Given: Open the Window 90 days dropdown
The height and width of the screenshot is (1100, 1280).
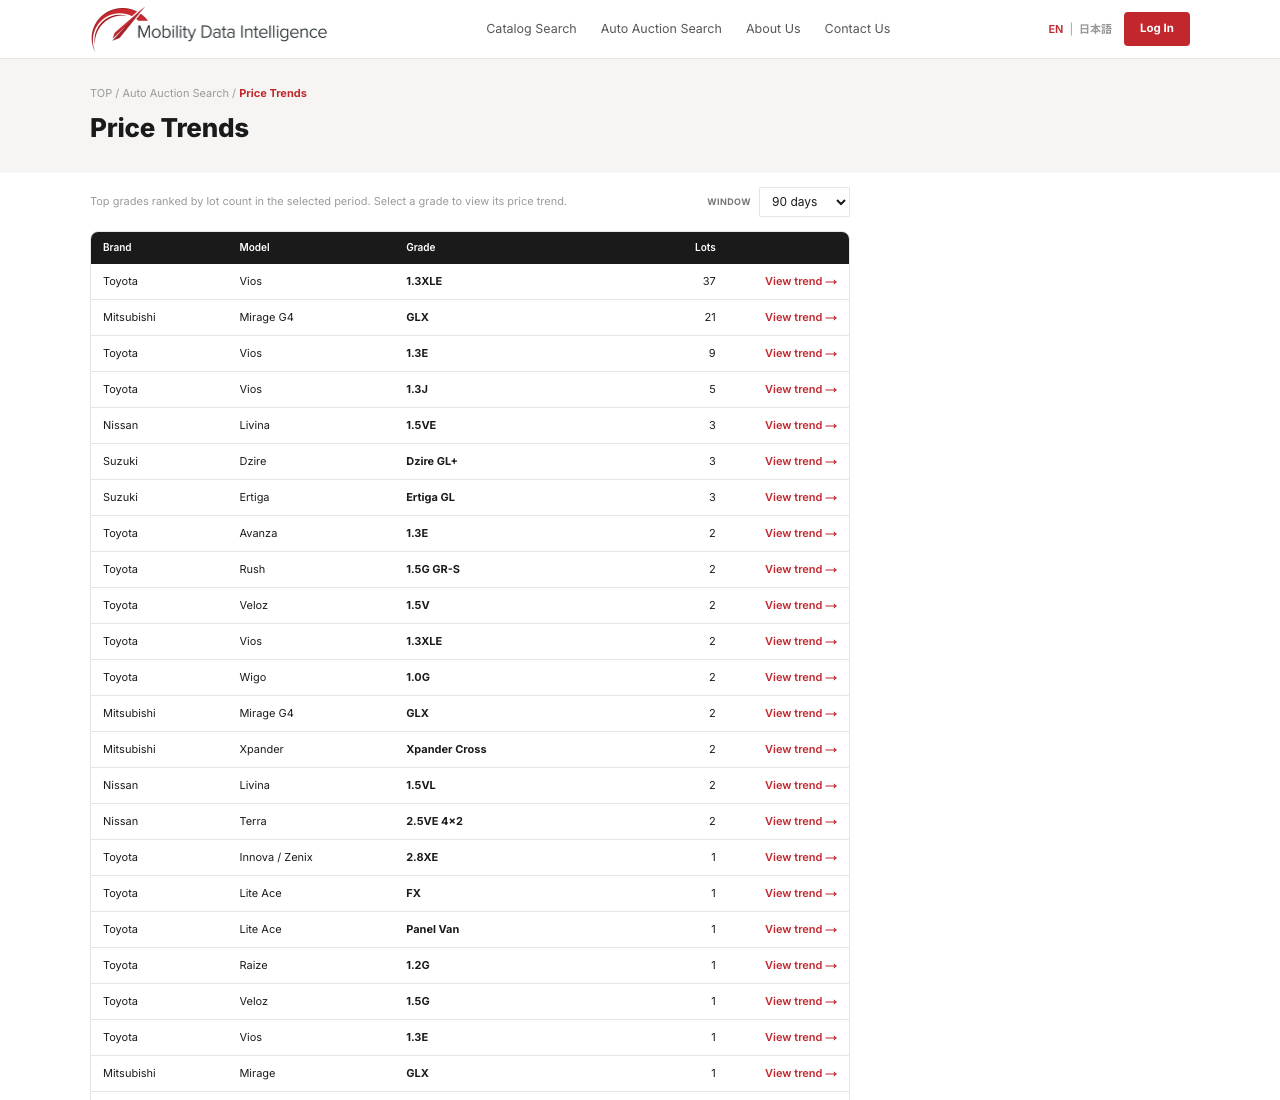Looking at the screenshot, I should coord(804,202).
